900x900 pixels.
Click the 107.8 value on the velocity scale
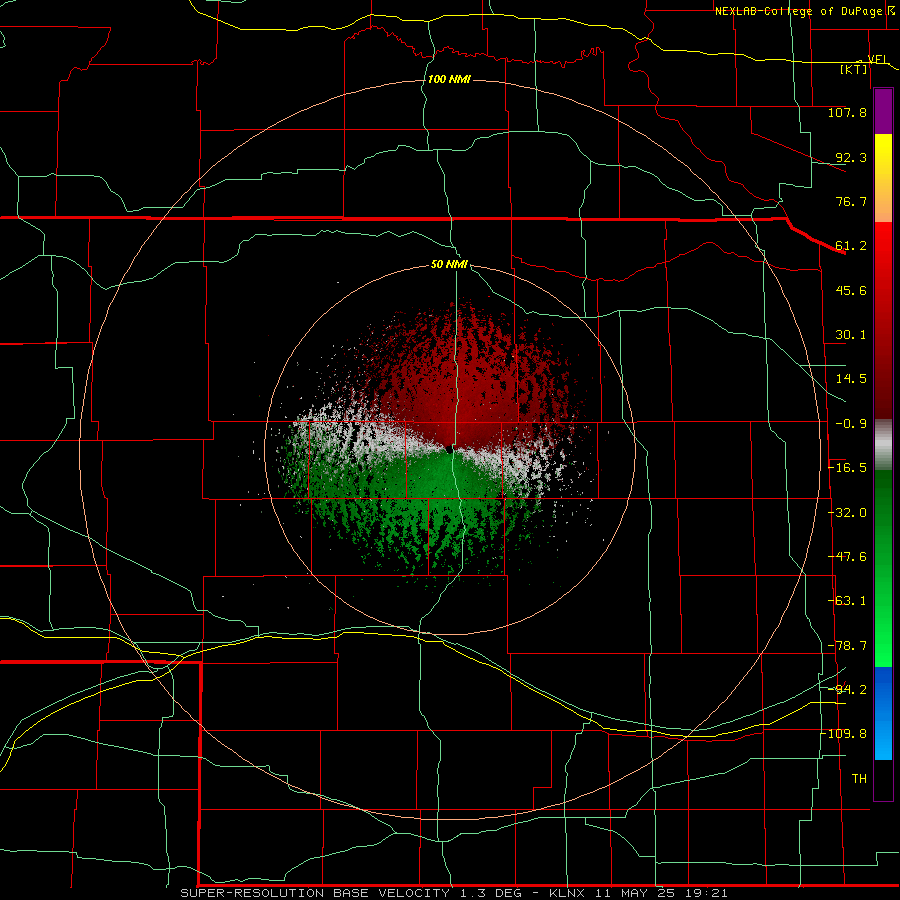(847, 112)
